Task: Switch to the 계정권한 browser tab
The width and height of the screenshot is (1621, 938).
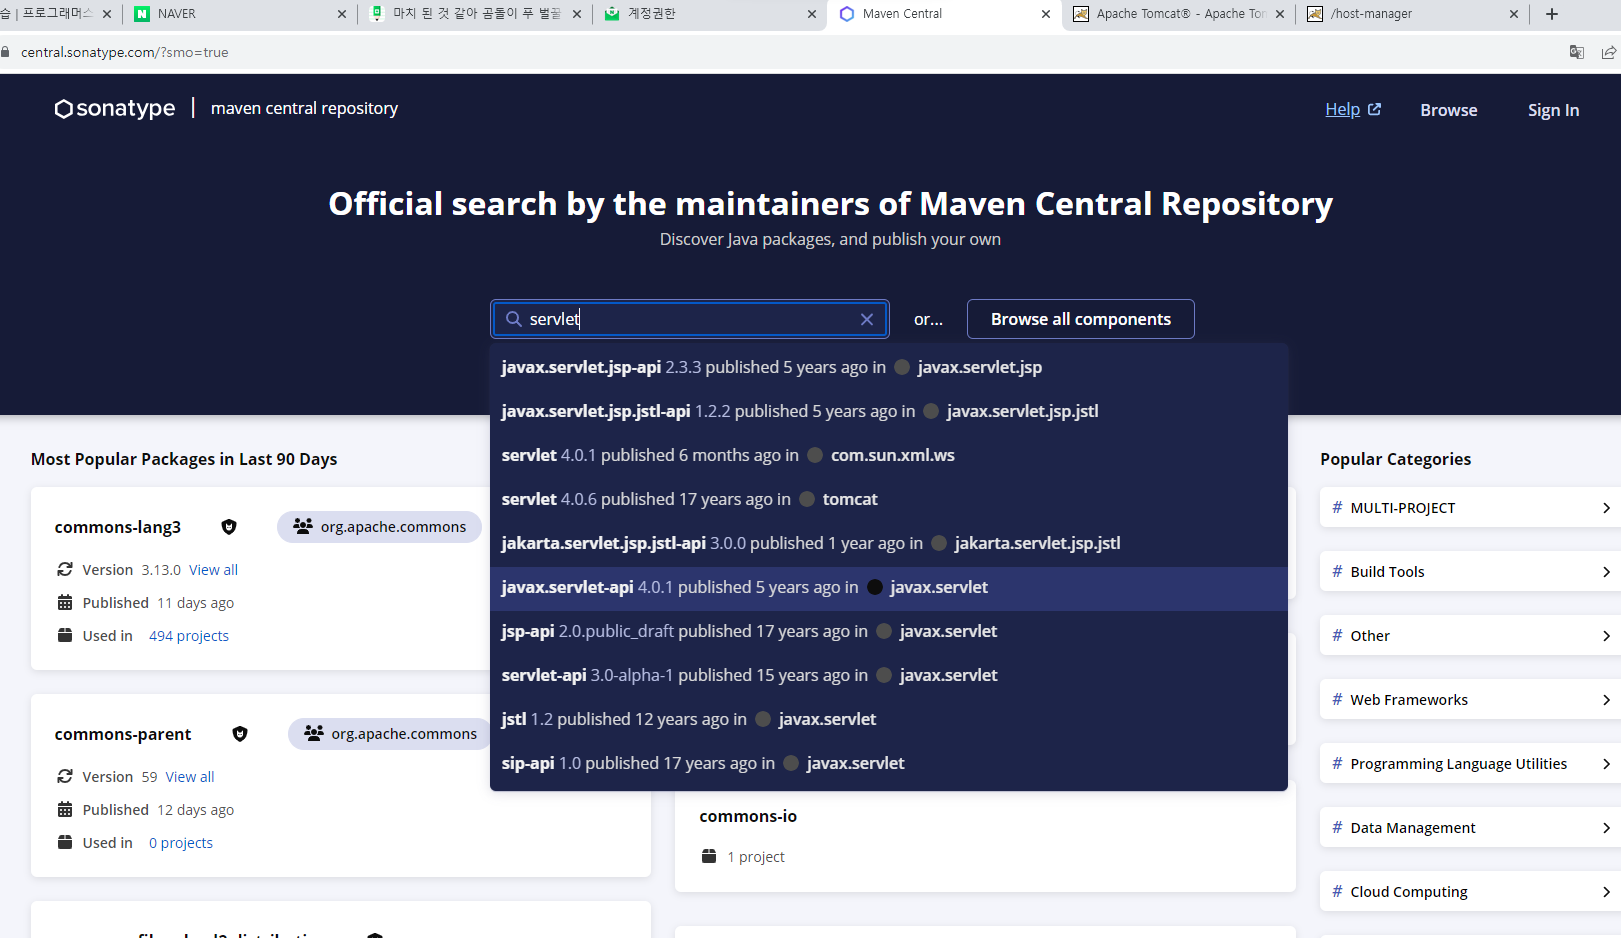Action: 710,14
